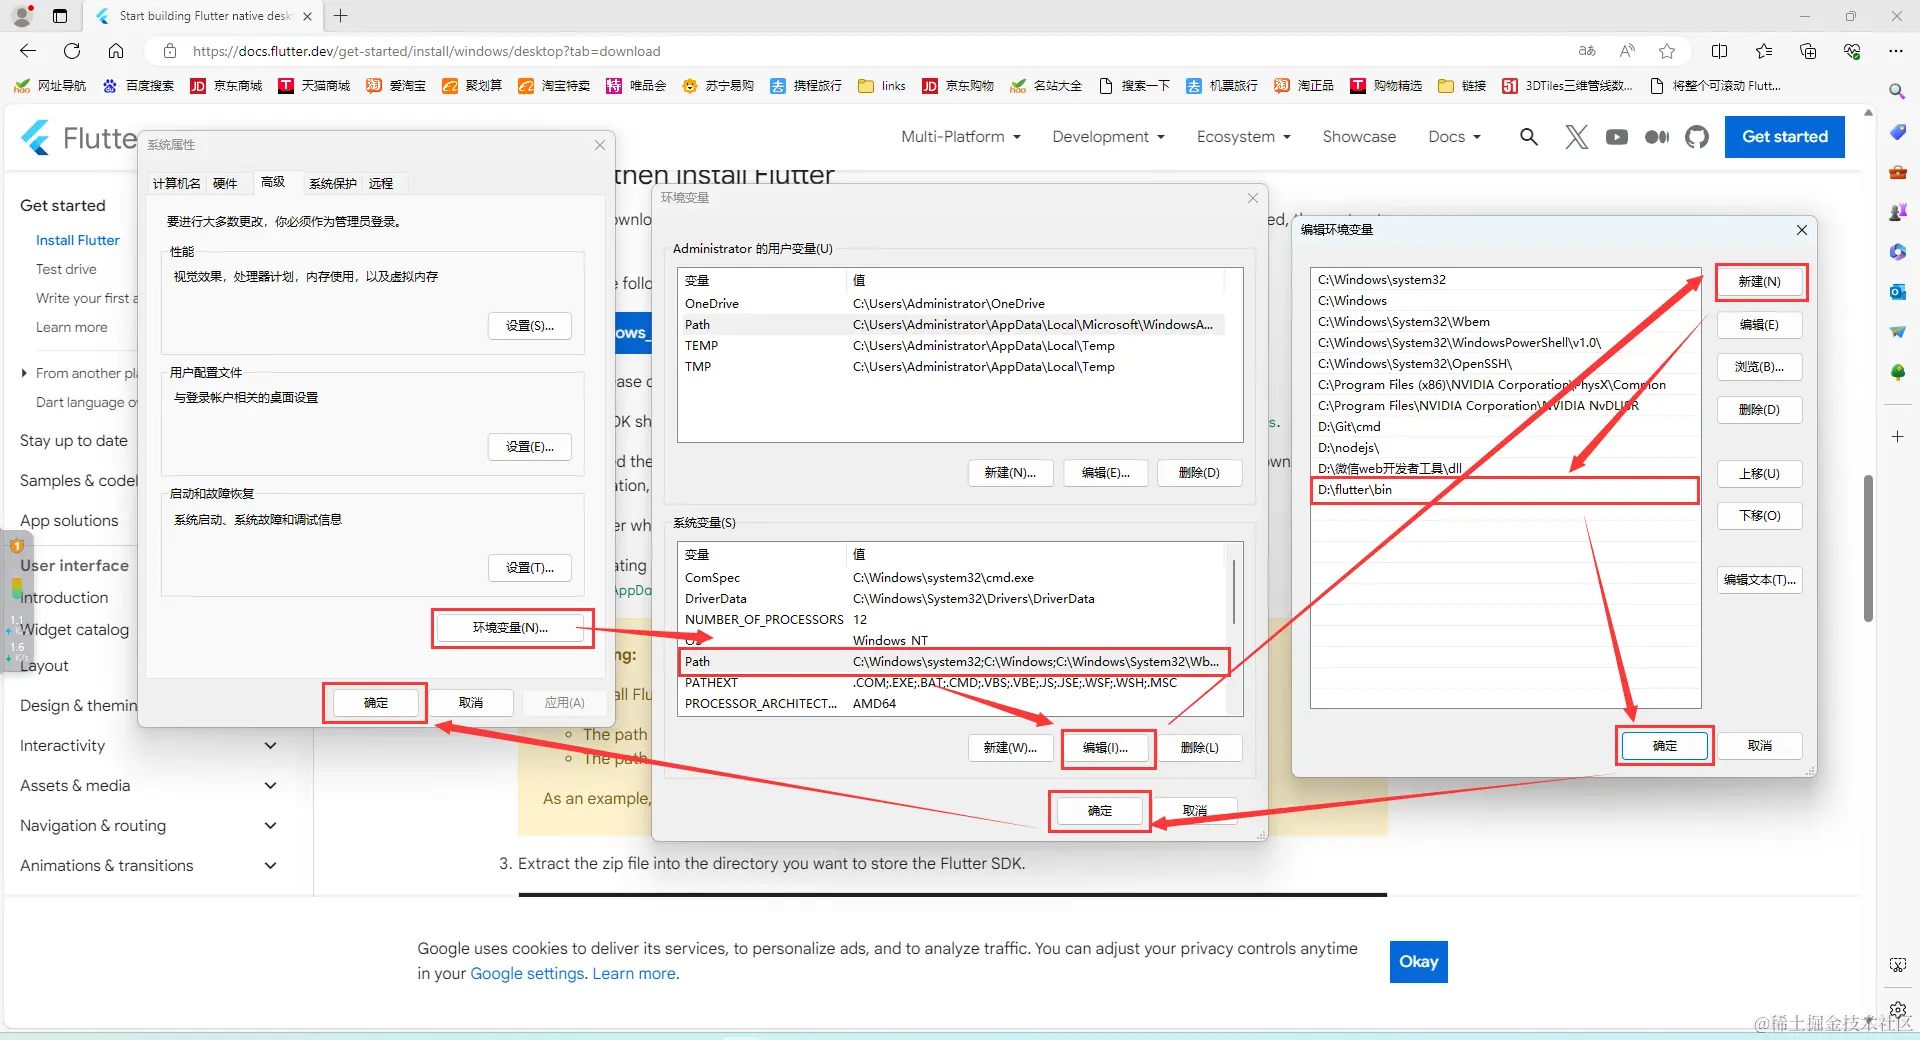Open 环境变量(N)... in System Properties

click(510, 628)
